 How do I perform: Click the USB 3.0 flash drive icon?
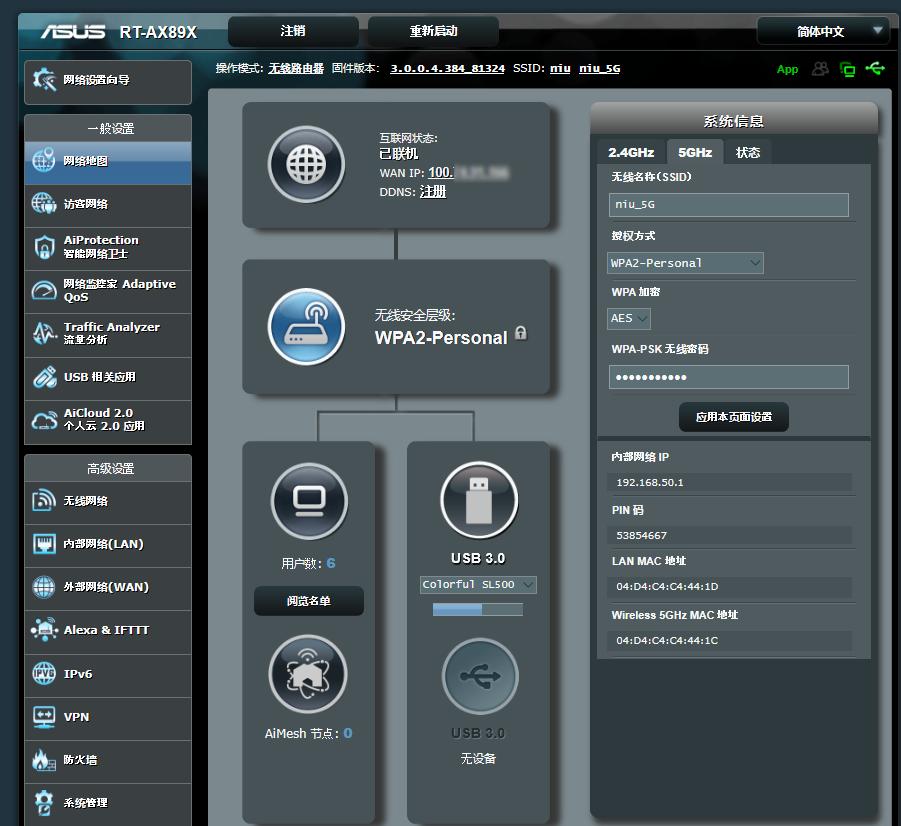[x=479, y=500]
